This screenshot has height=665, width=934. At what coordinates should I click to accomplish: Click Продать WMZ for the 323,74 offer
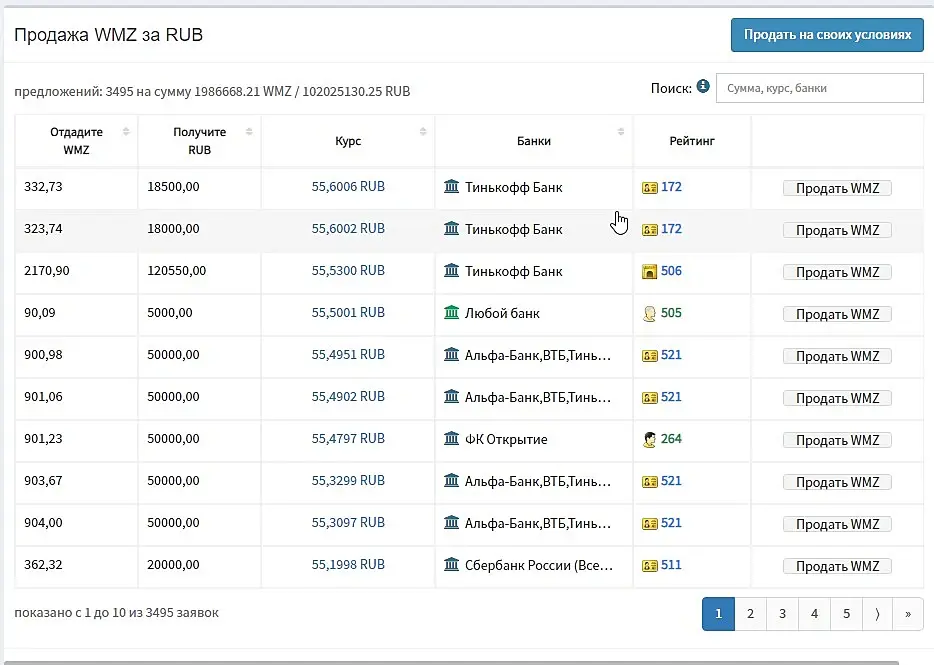[837, 229]
